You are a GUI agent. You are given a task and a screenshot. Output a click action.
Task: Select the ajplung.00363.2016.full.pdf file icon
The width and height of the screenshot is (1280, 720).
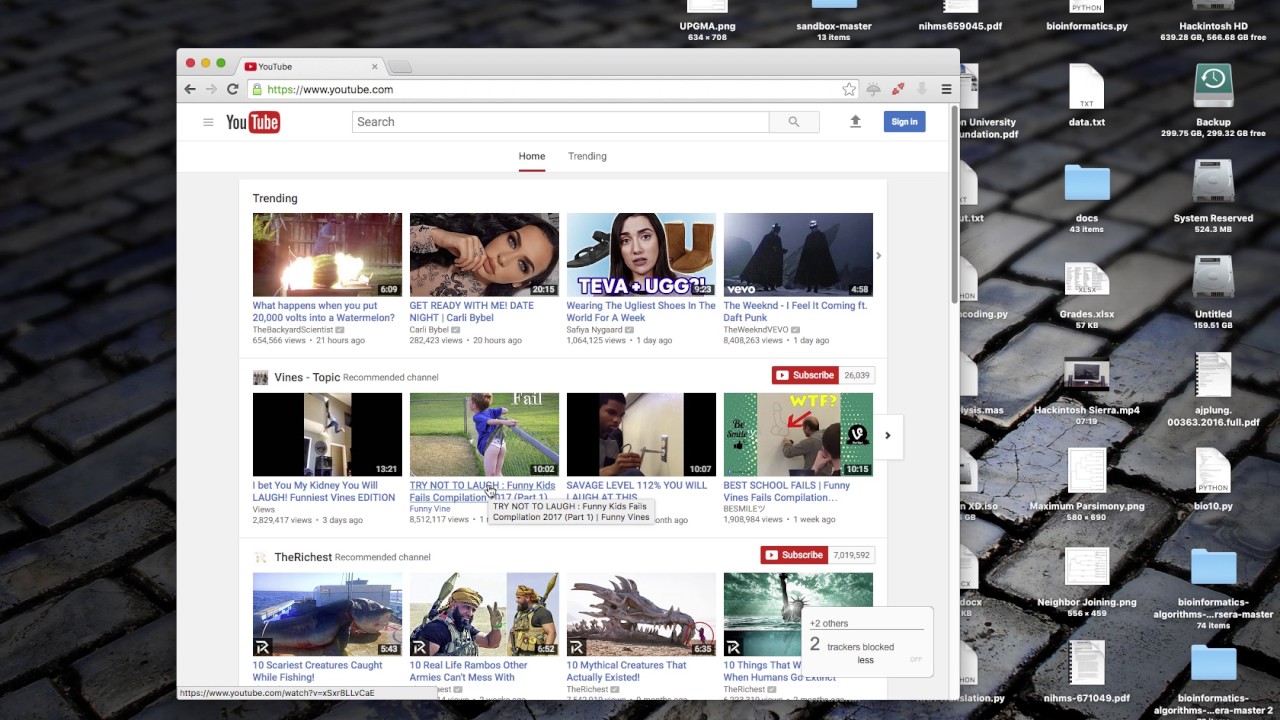coord(1213,375)
